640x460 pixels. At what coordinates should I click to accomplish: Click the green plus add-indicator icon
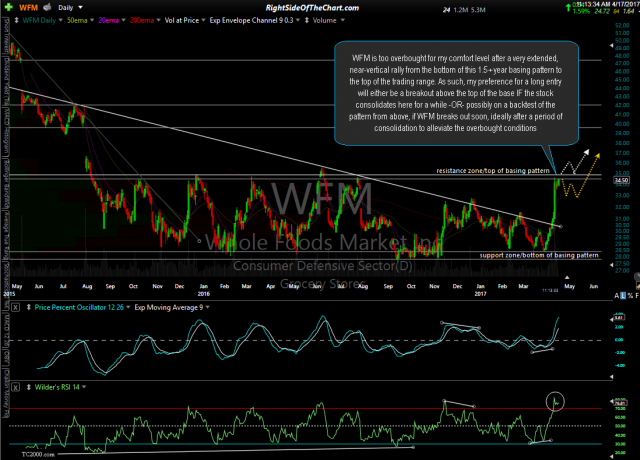coord(8,7)
